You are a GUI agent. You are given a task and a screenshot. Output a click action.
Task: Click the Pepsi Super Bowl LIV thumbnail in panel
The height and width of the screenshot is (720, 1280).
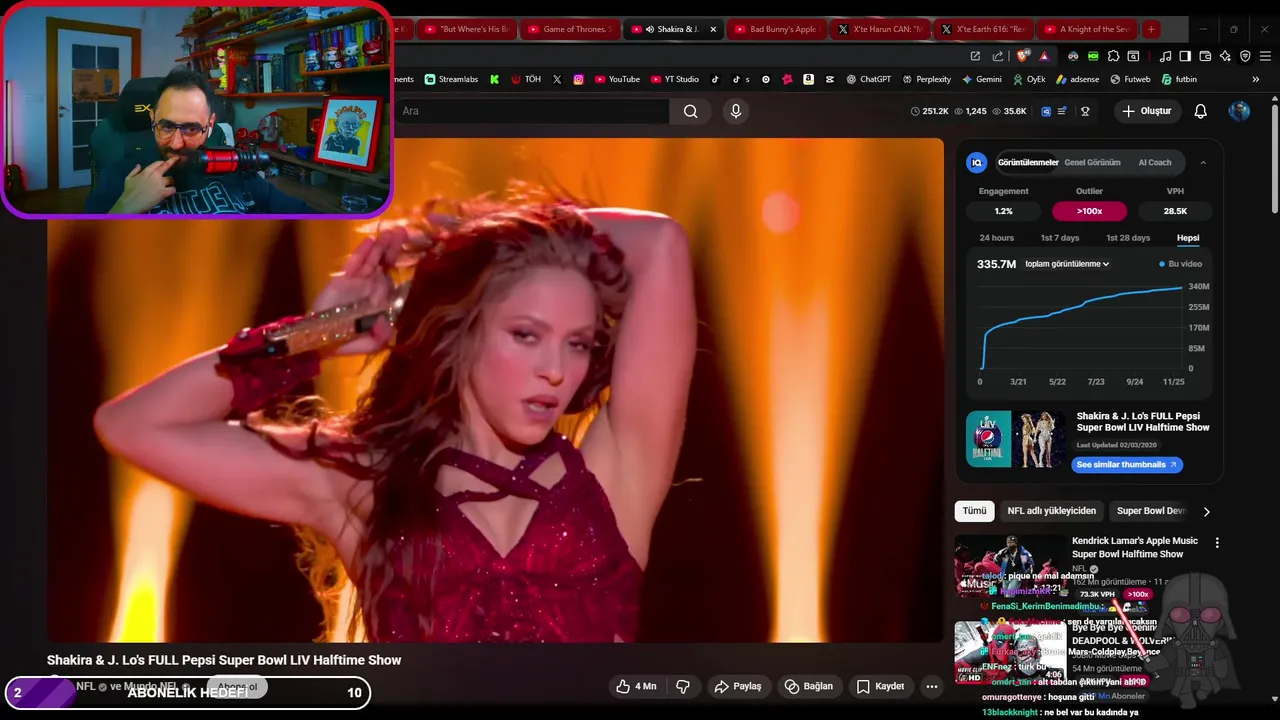[1017, 439]
